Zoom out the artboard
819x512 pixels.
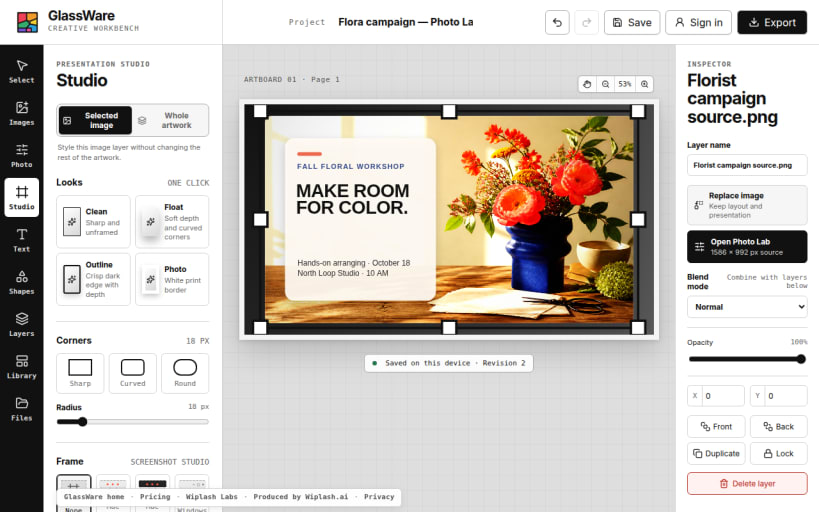605,84
